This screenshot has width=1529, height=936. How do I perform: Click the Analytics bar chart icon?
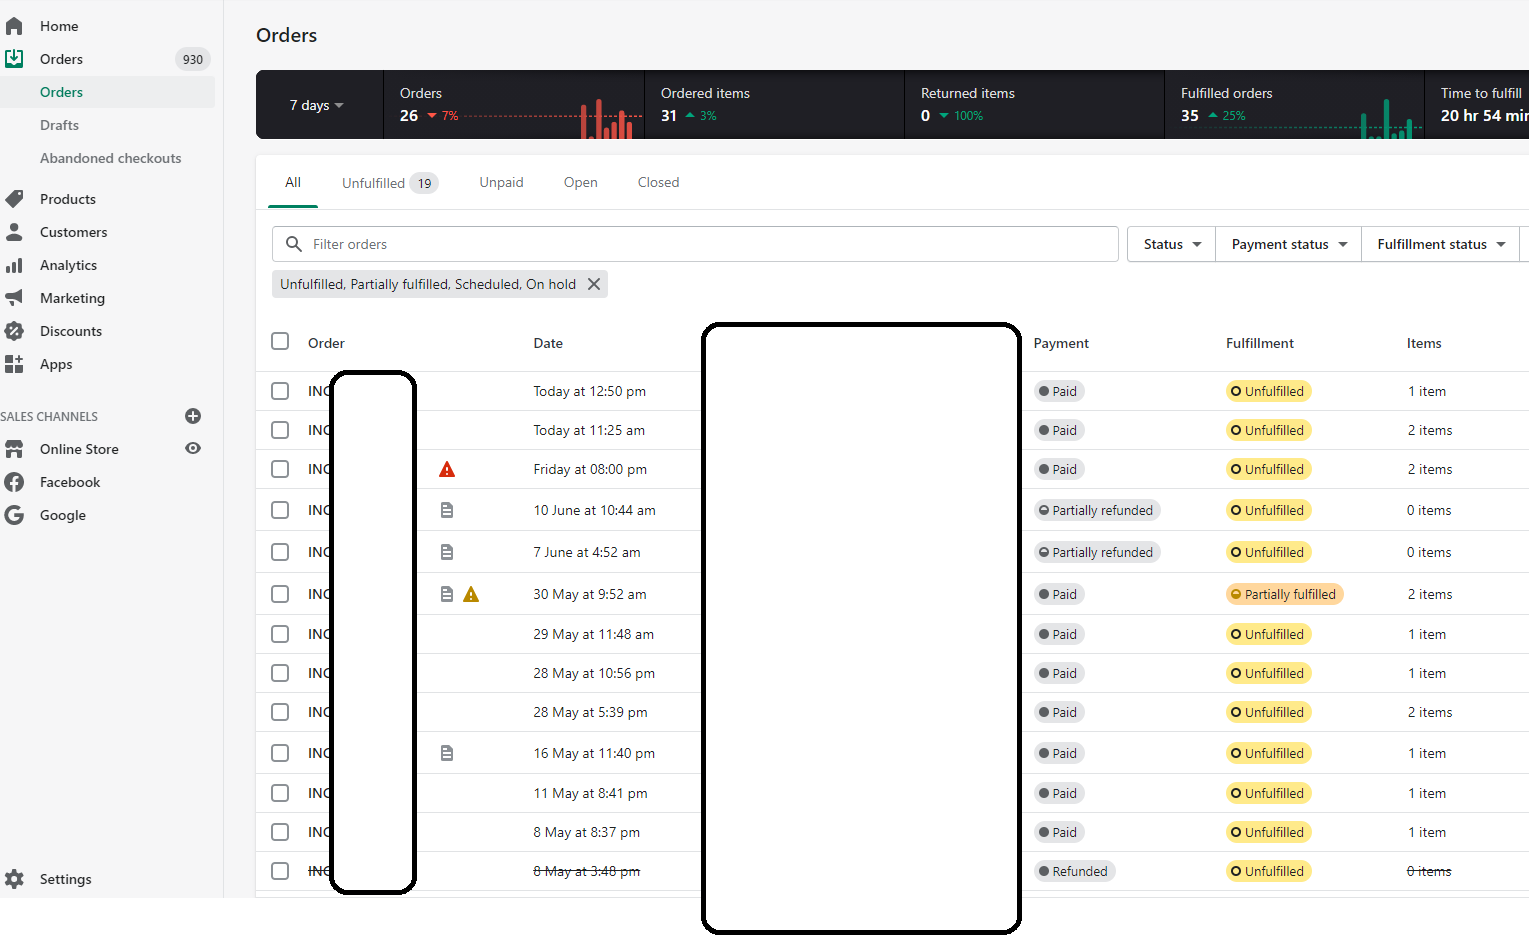click(x=14, y=265)
